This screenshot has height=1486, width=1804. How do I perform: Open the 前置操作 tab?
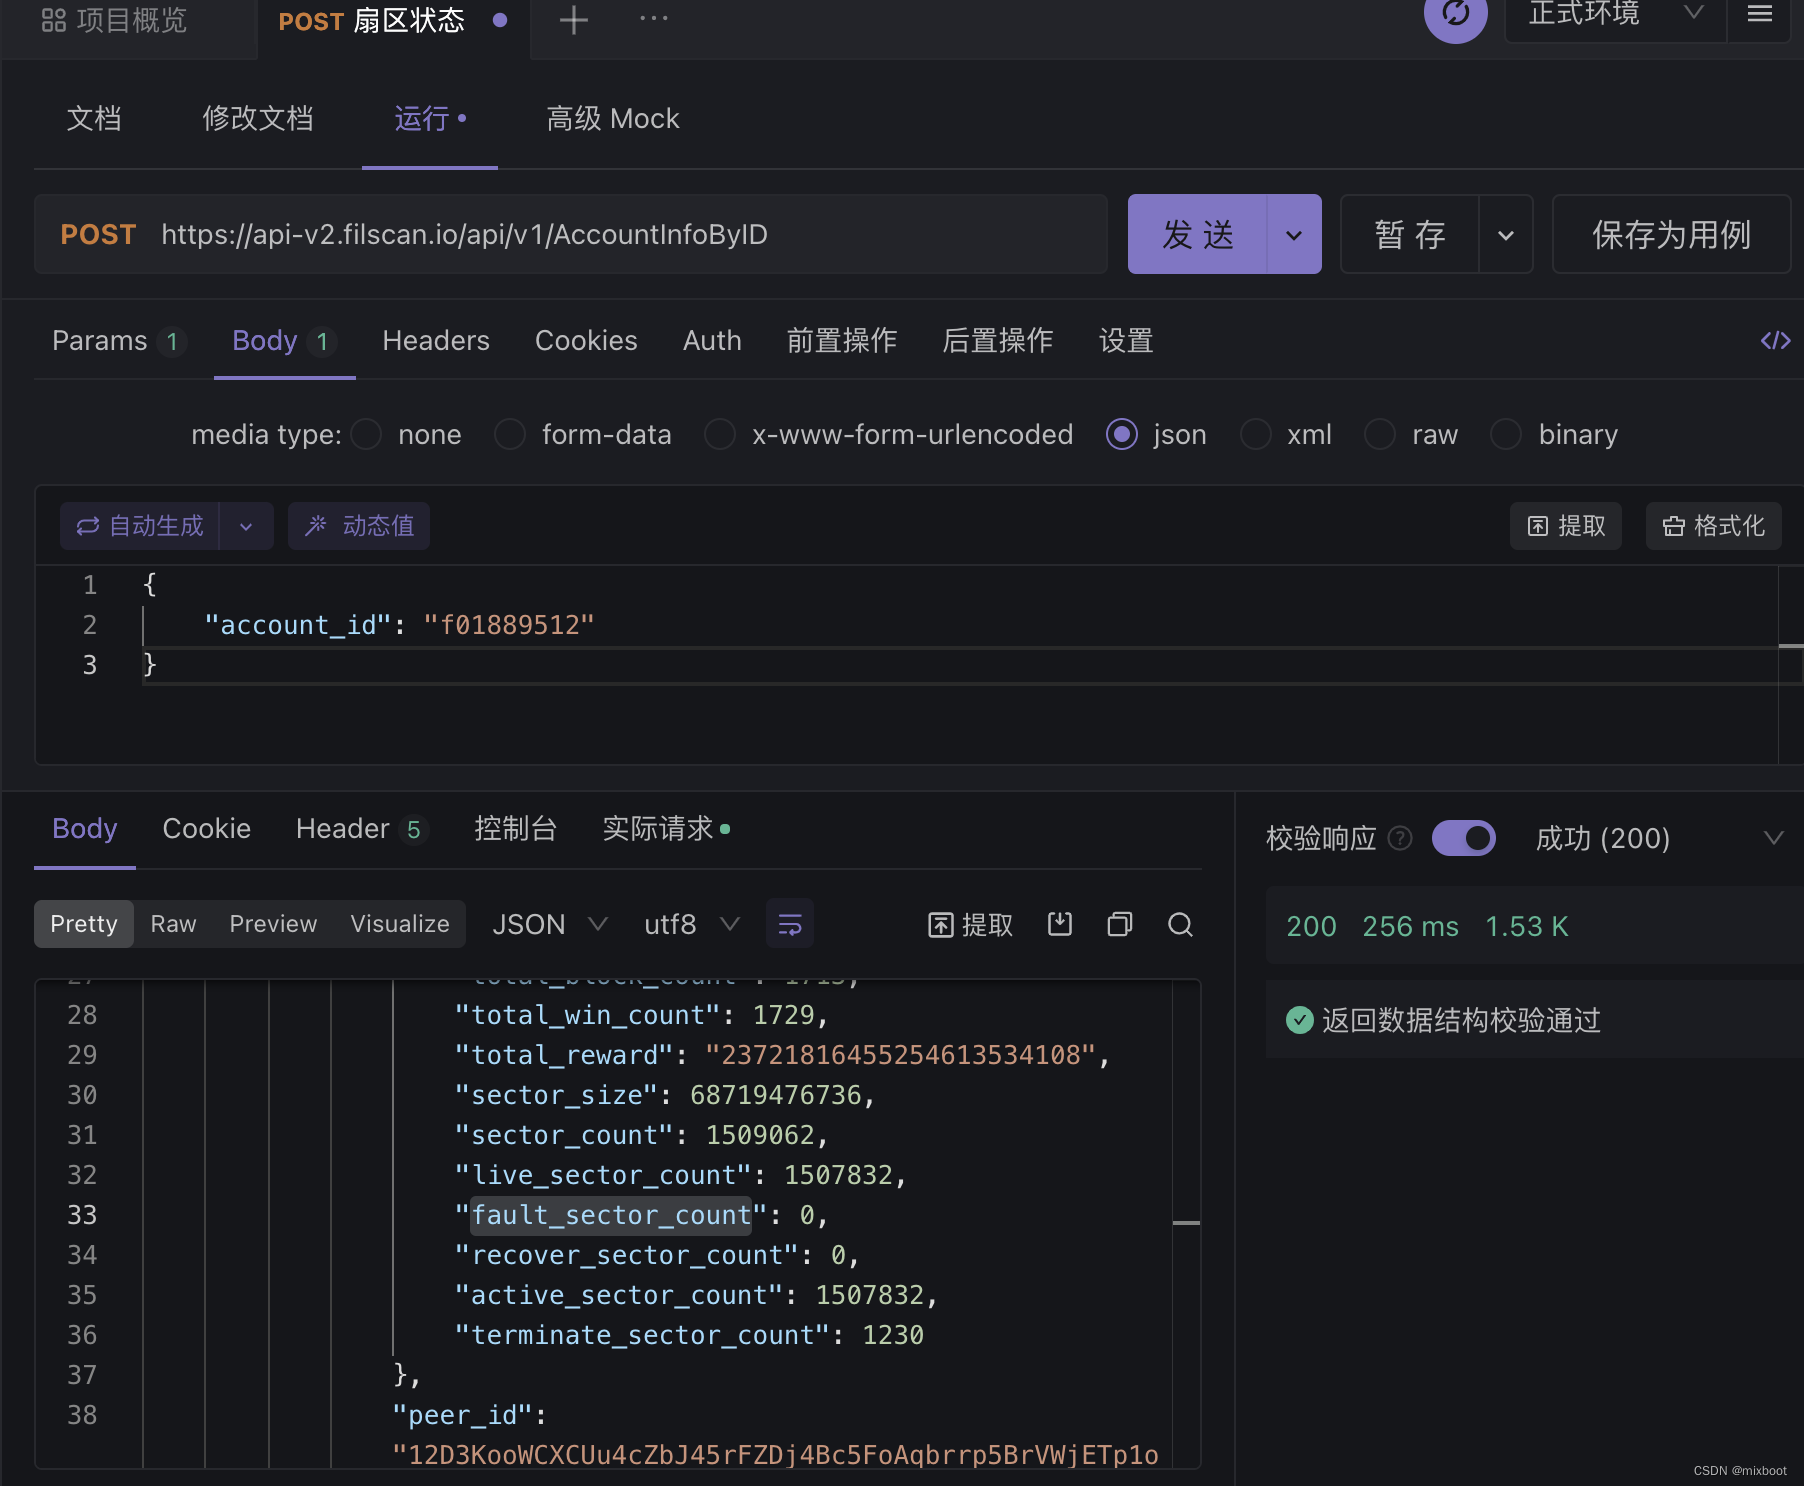click(842, 341)
